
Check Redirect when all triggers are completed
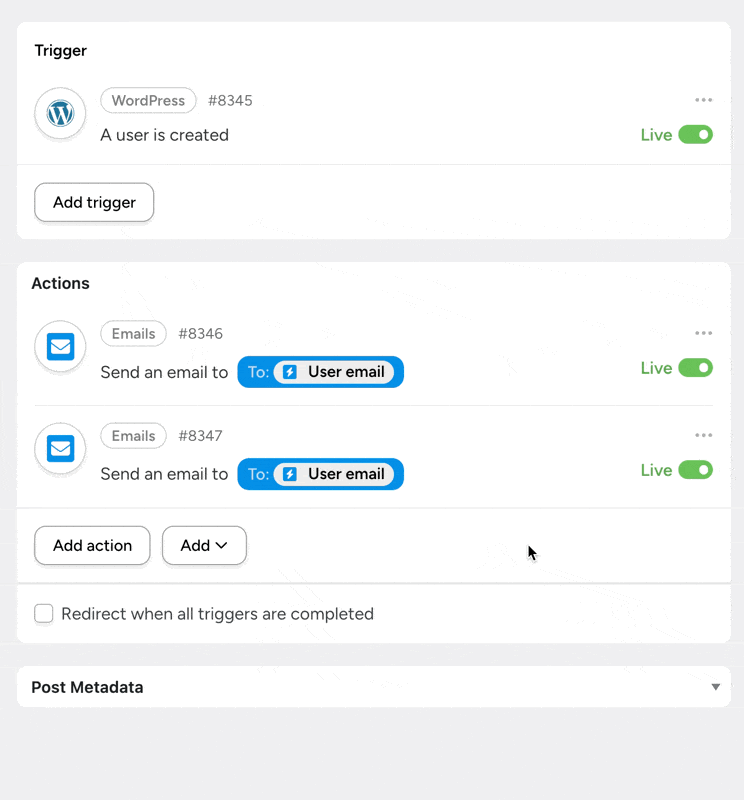(44, 614)
